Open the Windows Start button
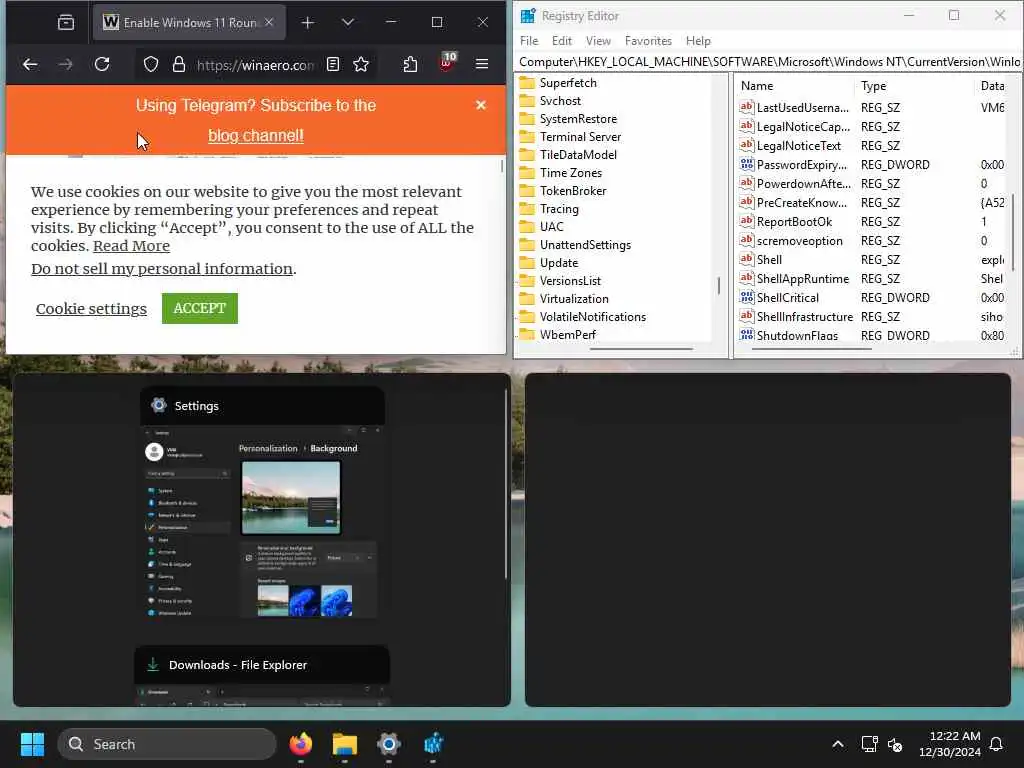This screenshot has height=768, width=1024. pos(32,744)
